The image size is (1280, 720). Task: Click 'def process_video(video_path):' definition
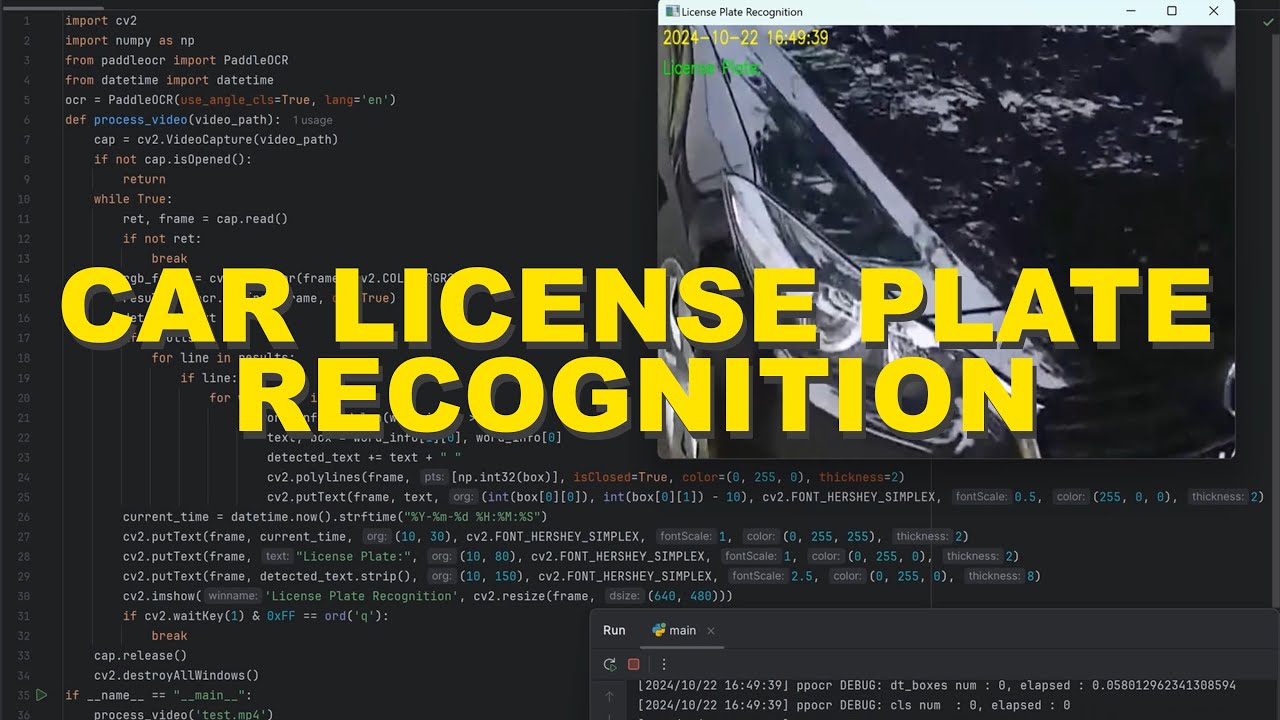(173, 120)
